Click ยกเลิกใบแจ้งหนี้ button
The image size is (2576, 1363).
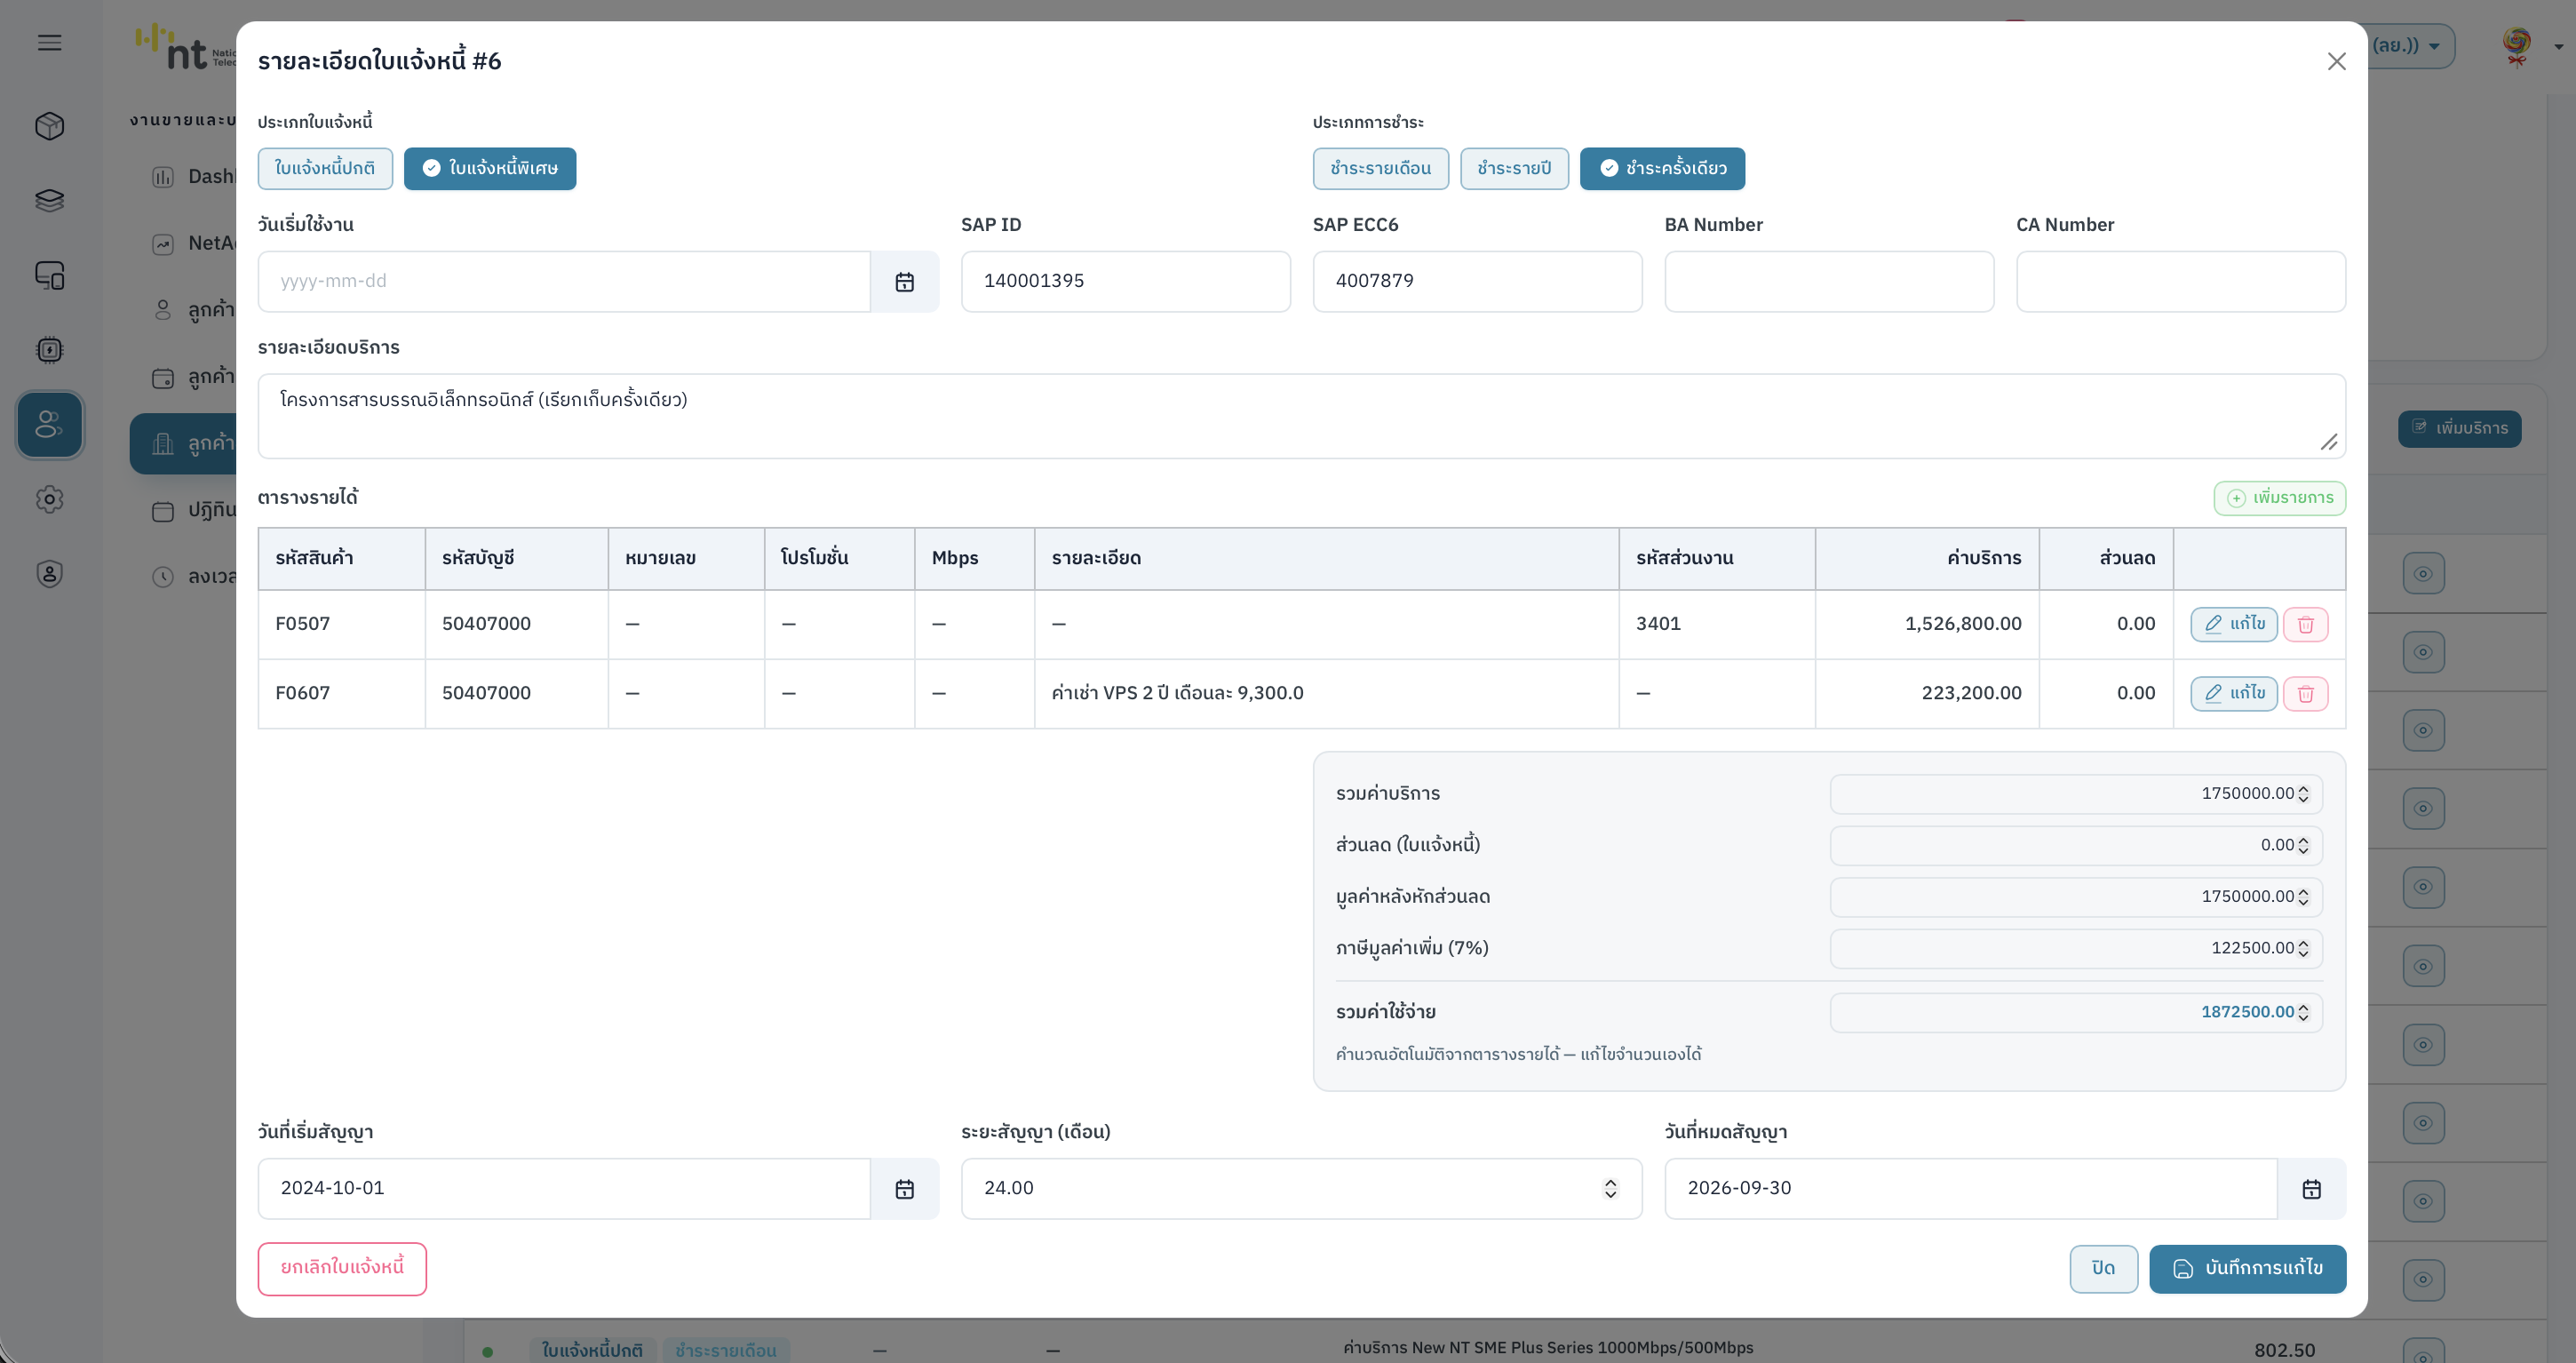click(x=342, y=1268)
